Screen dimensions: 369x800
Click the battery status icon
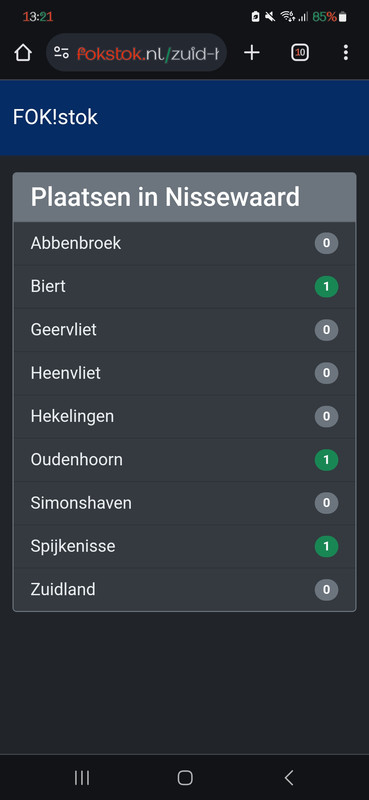point(342,17)
